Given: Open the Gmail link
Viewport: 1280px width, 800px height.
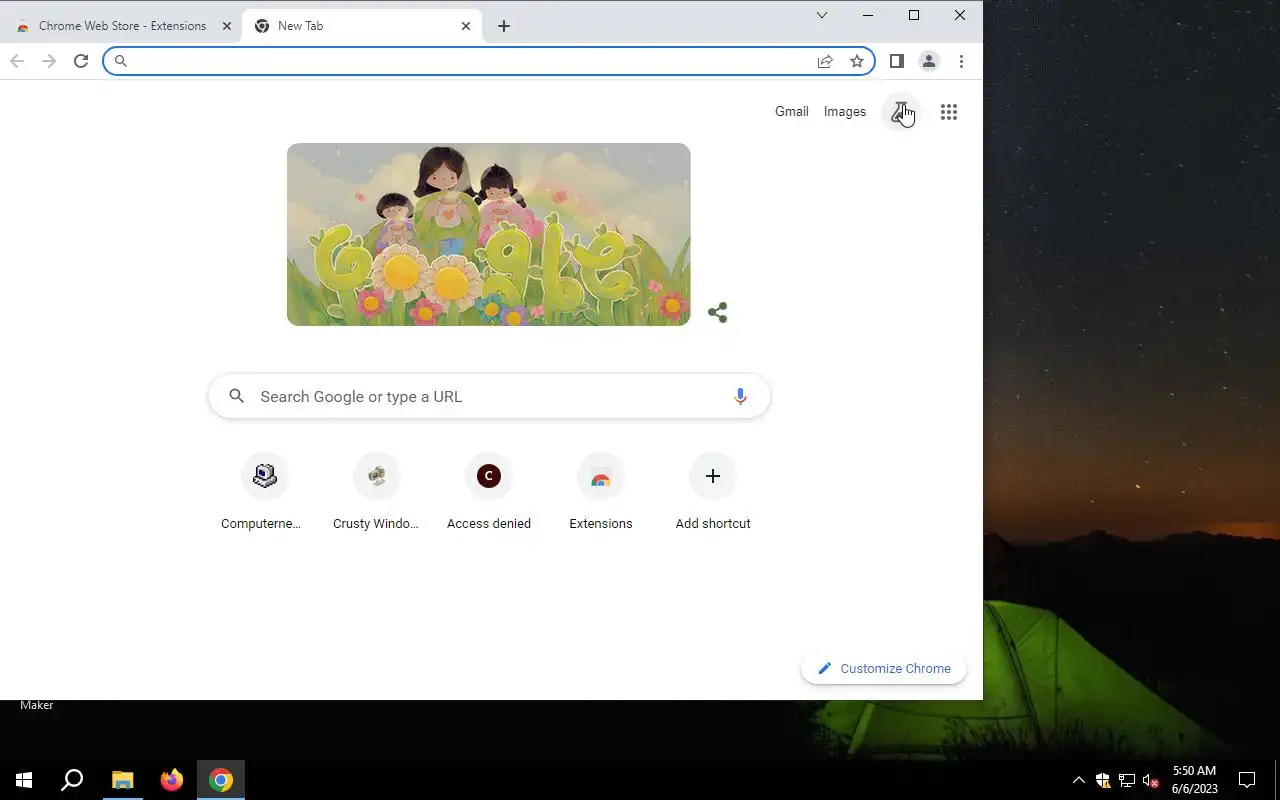Looking at the screenshot, I should 792,112.
